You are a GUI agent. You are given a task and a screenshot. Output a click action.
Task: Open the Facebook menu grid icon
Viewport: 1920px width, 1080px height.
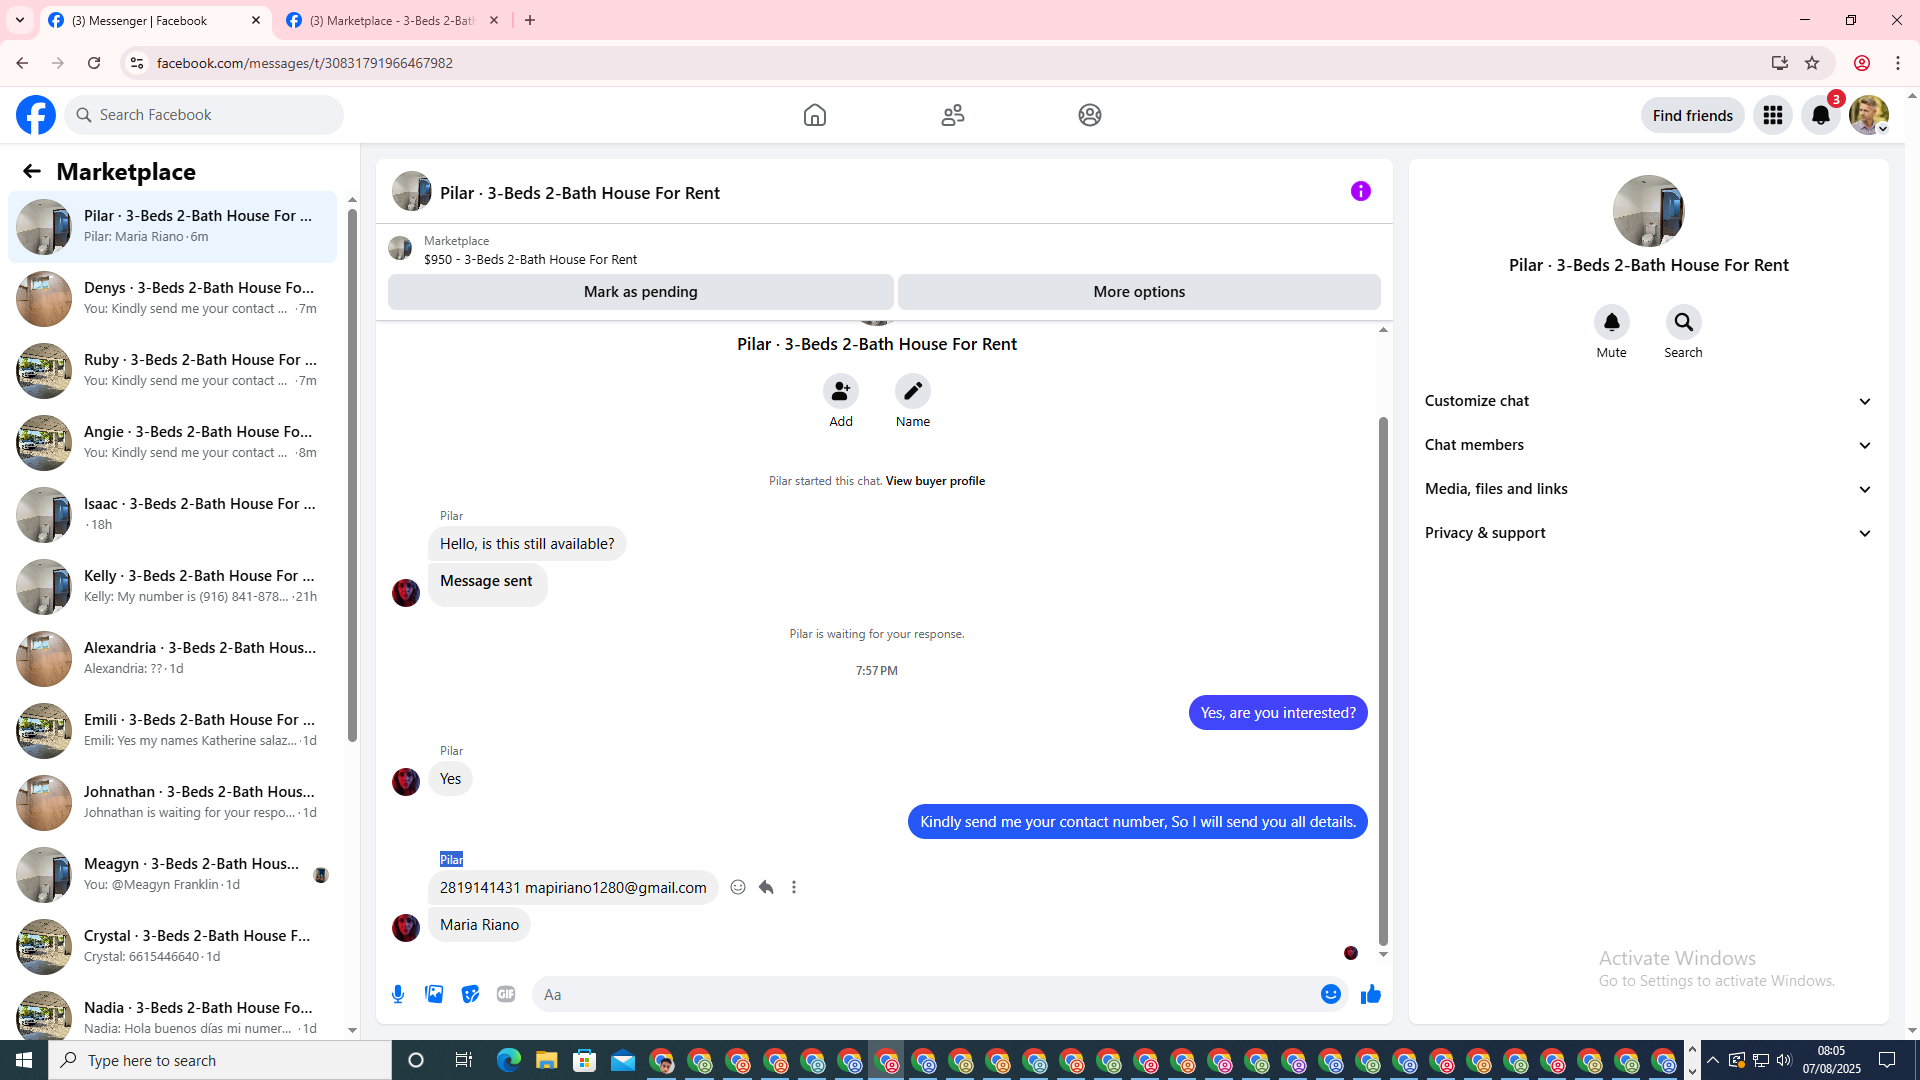1773,115
